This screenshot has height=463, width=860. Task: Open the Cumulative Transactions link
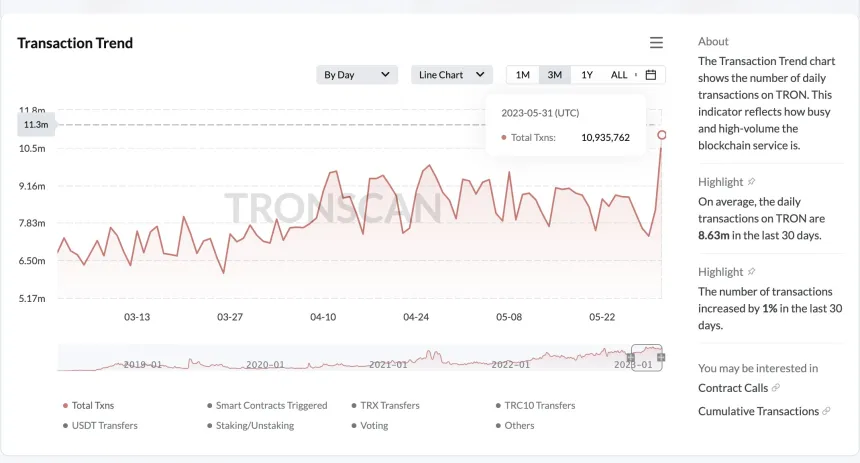click(757, 411)
